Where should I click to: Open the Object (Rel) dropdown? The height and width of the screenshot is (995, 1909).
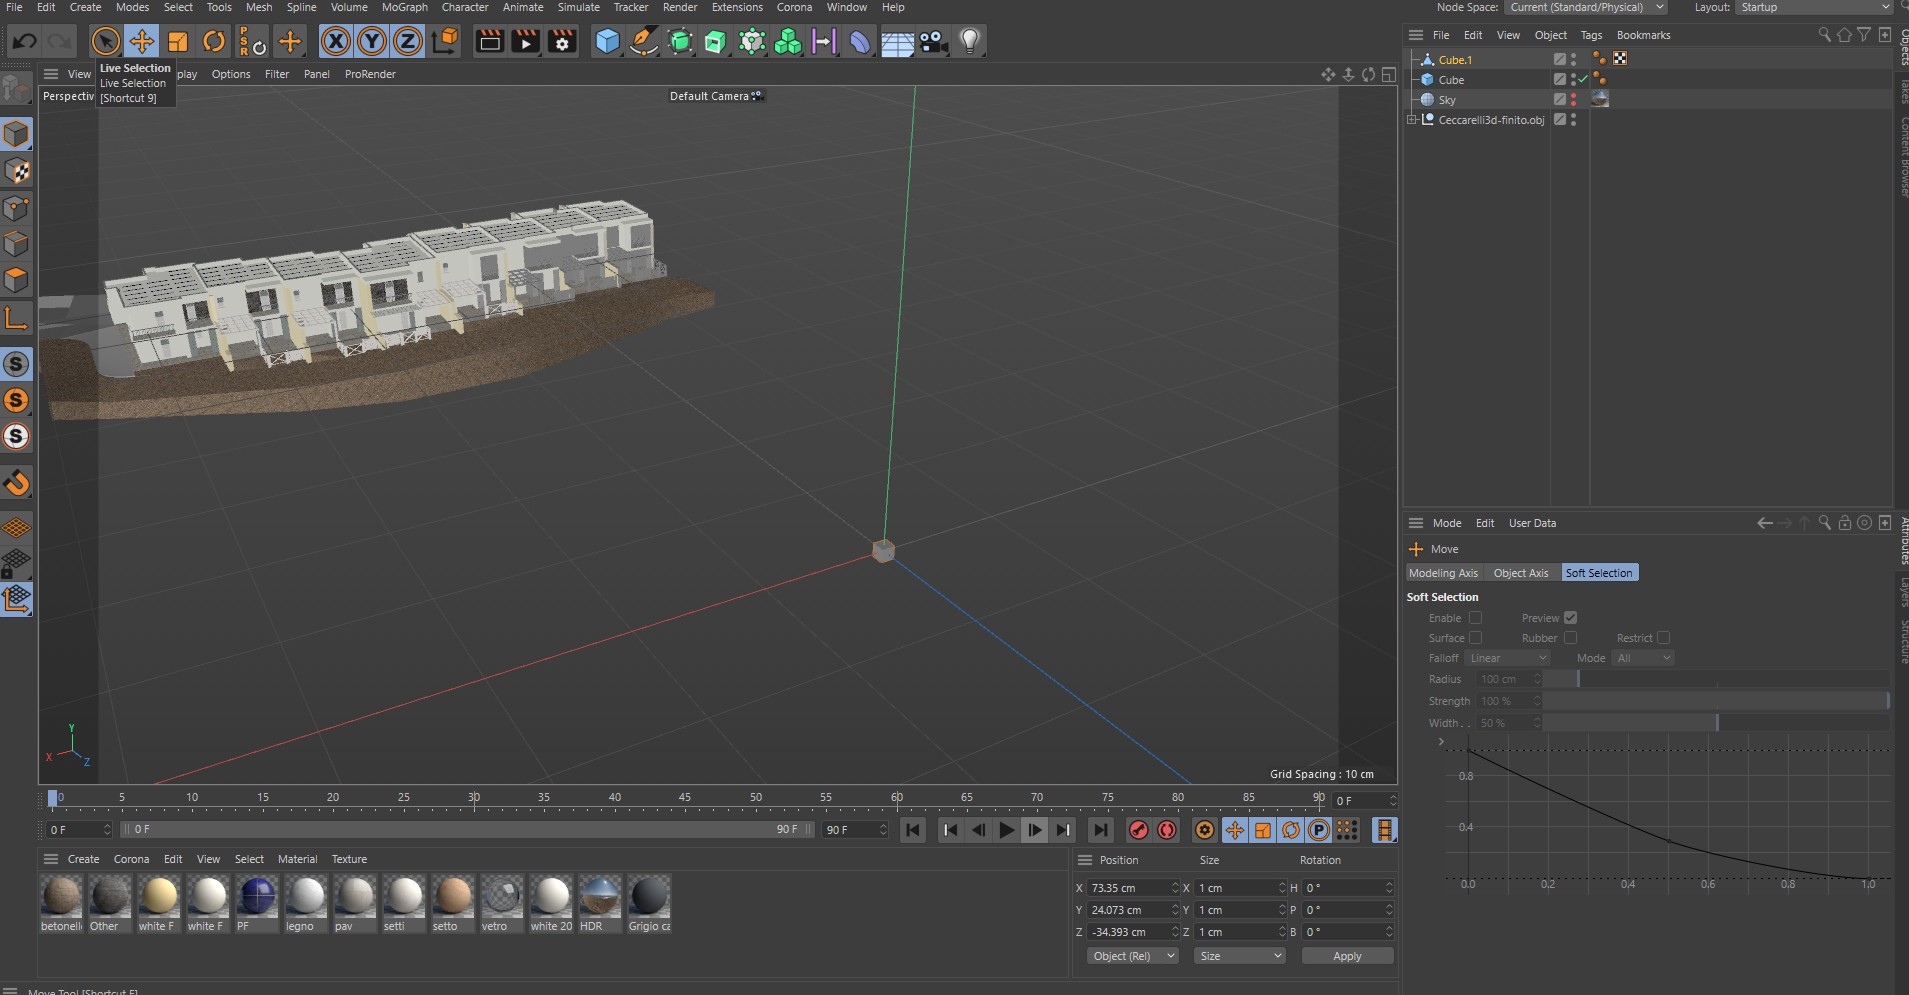point(1133,956)
